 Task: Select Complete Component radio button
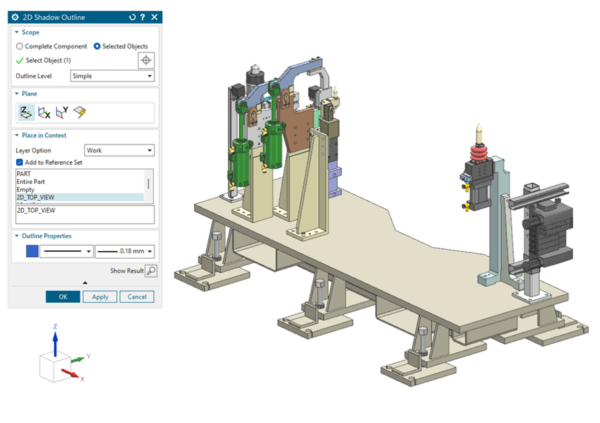point(21,46)
